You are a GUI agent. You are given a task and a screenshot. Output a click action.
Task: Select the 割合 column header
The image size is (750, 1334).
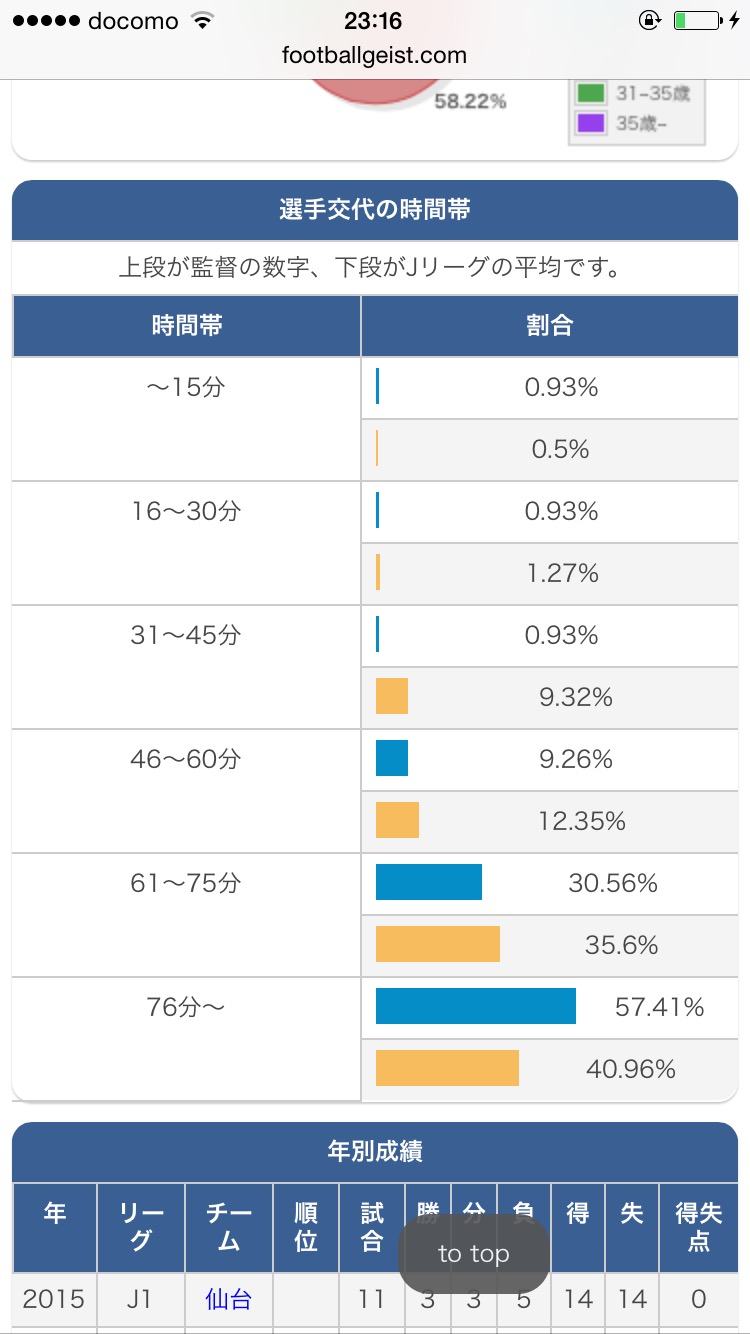click(549, 326)
